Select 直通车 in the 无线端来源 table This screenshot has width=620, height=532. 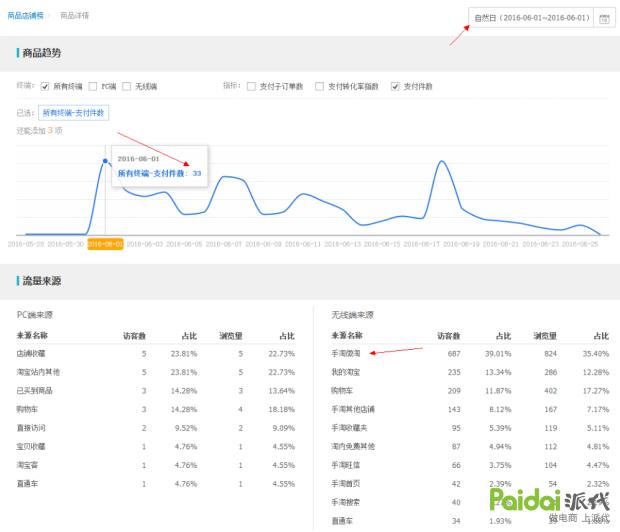click(470, 521)
